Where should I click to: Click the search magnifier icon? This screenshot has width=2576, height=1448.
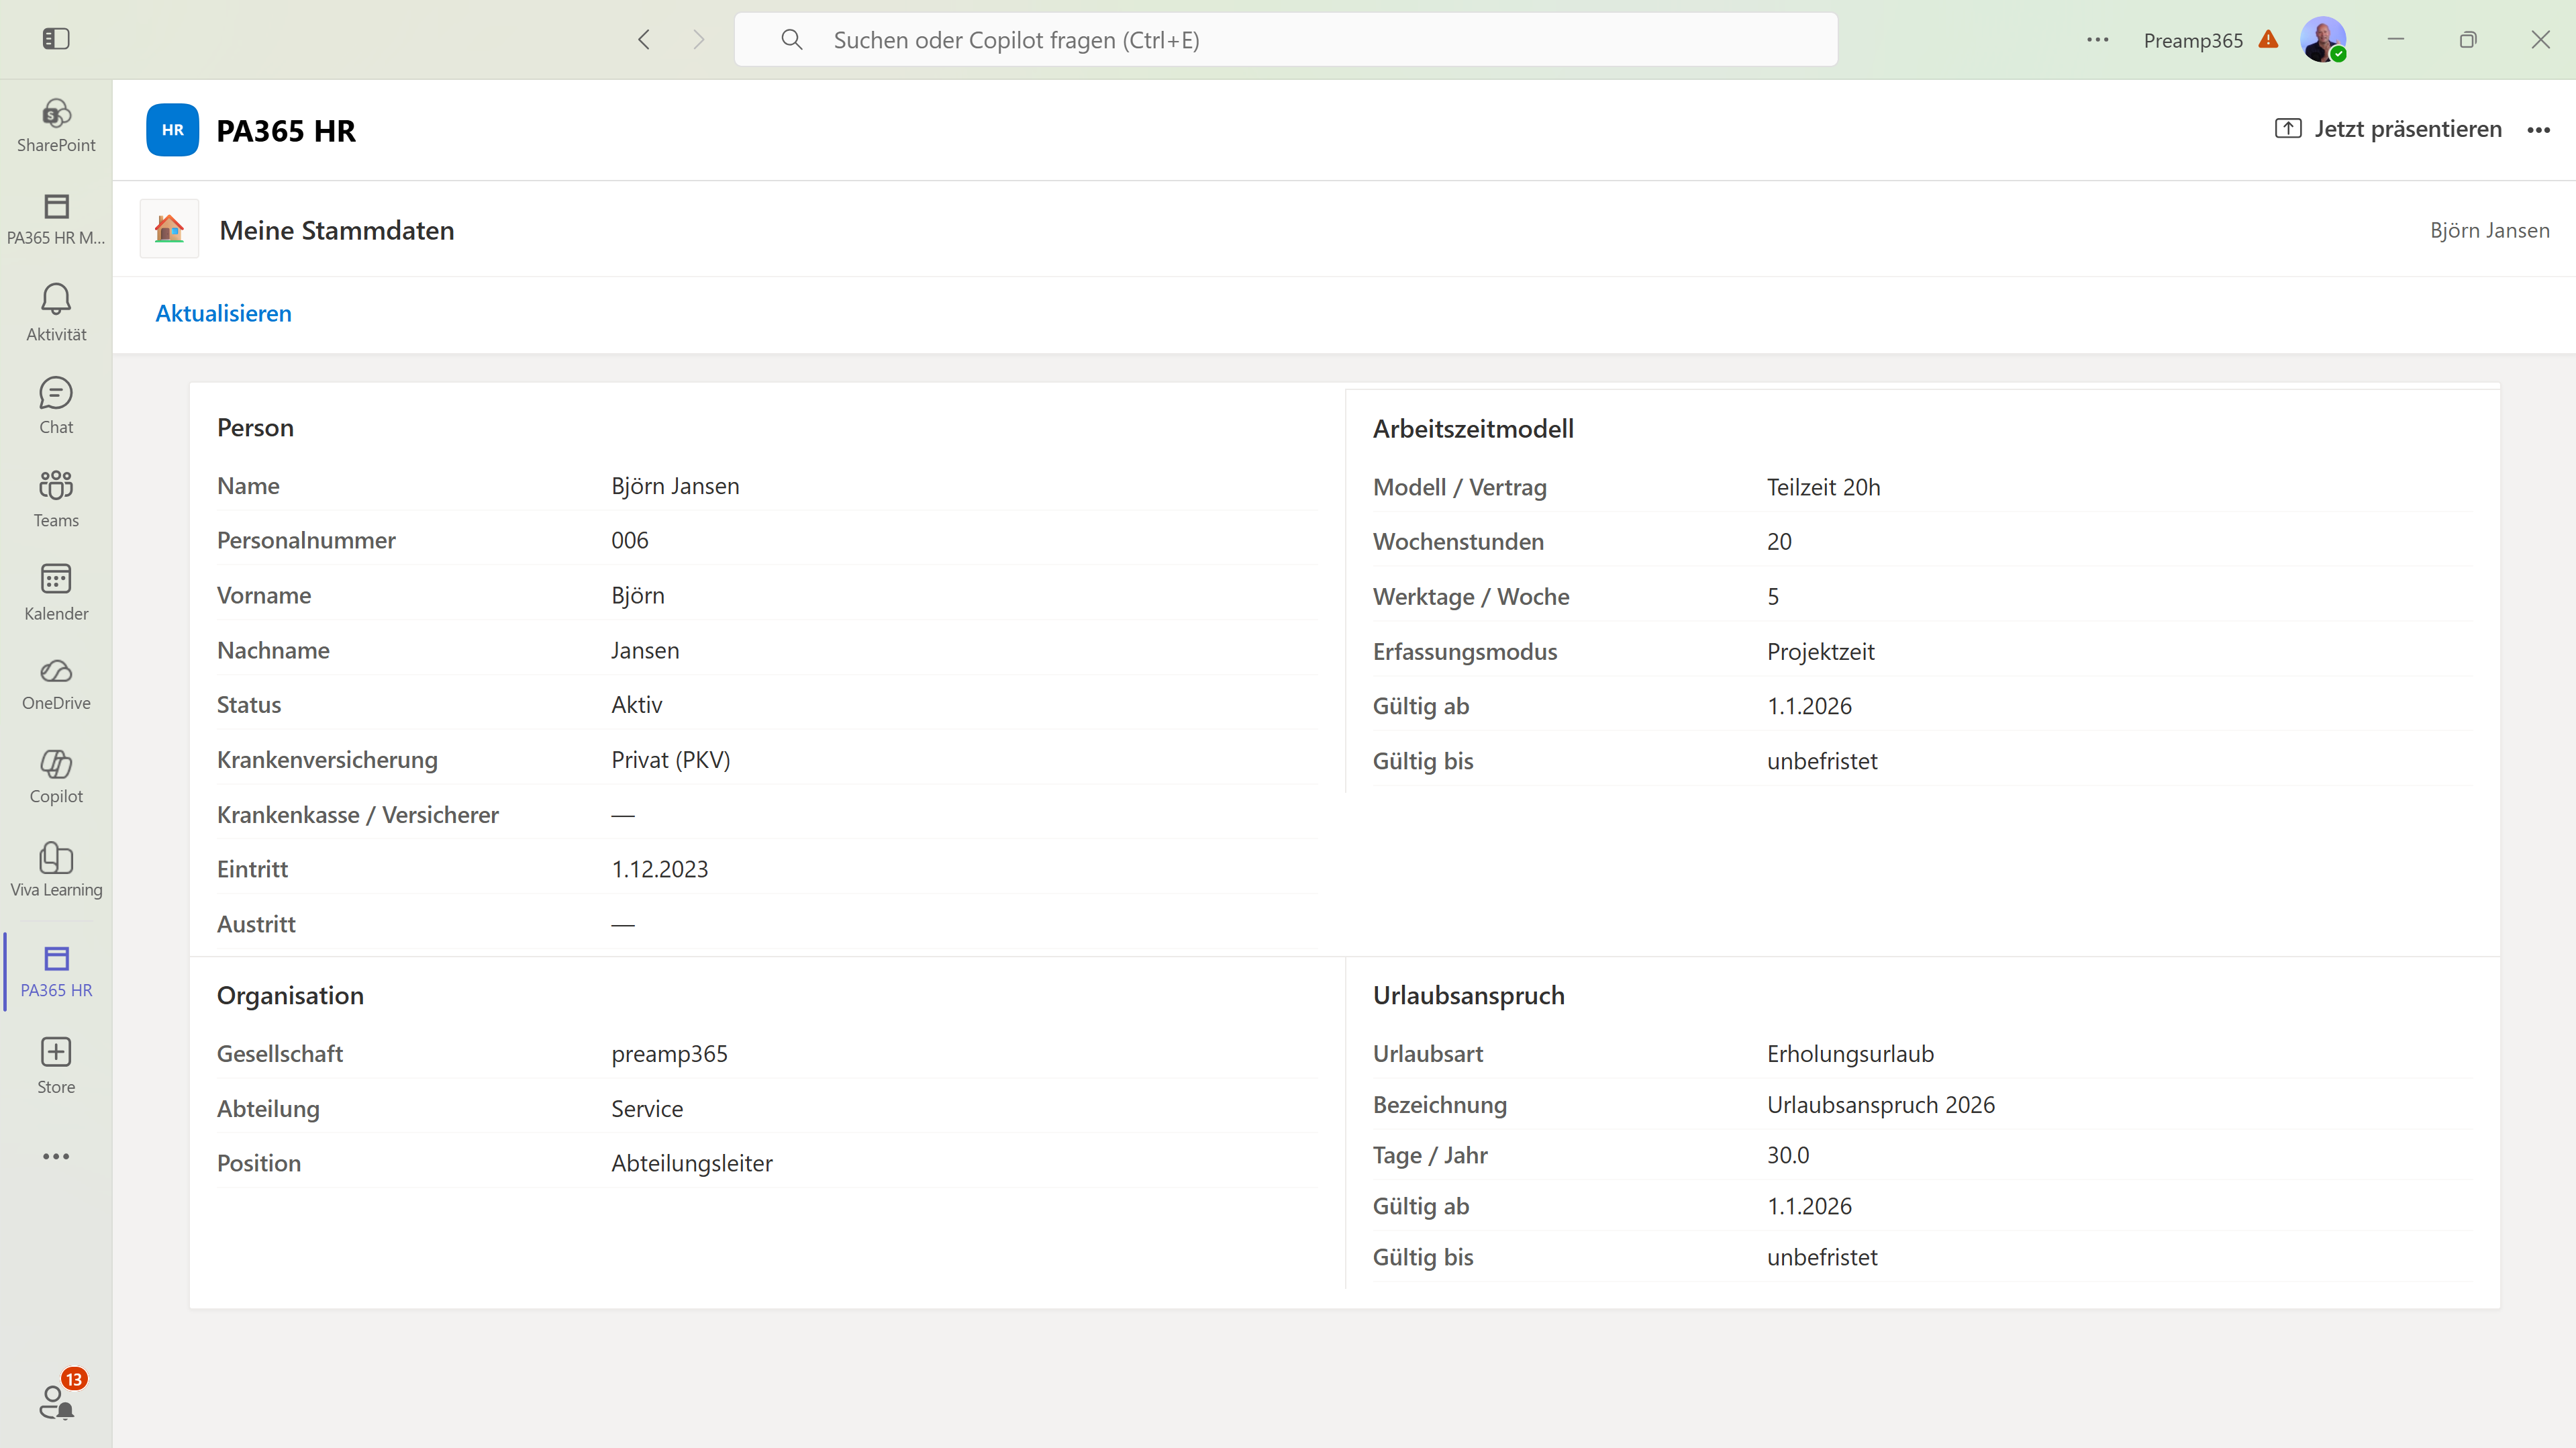tap(791, 39)
